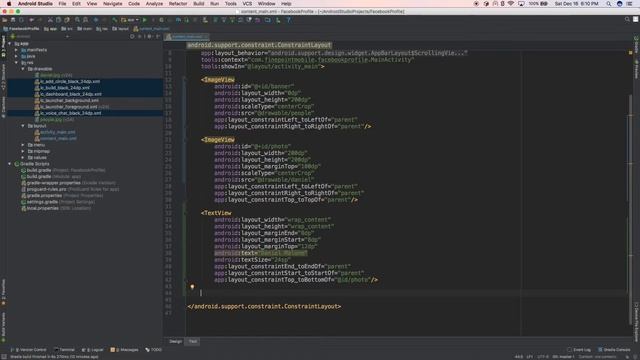This screenshot has width=640, height=360.
Task: Open the help question mark icon
Action: (289, 20)
